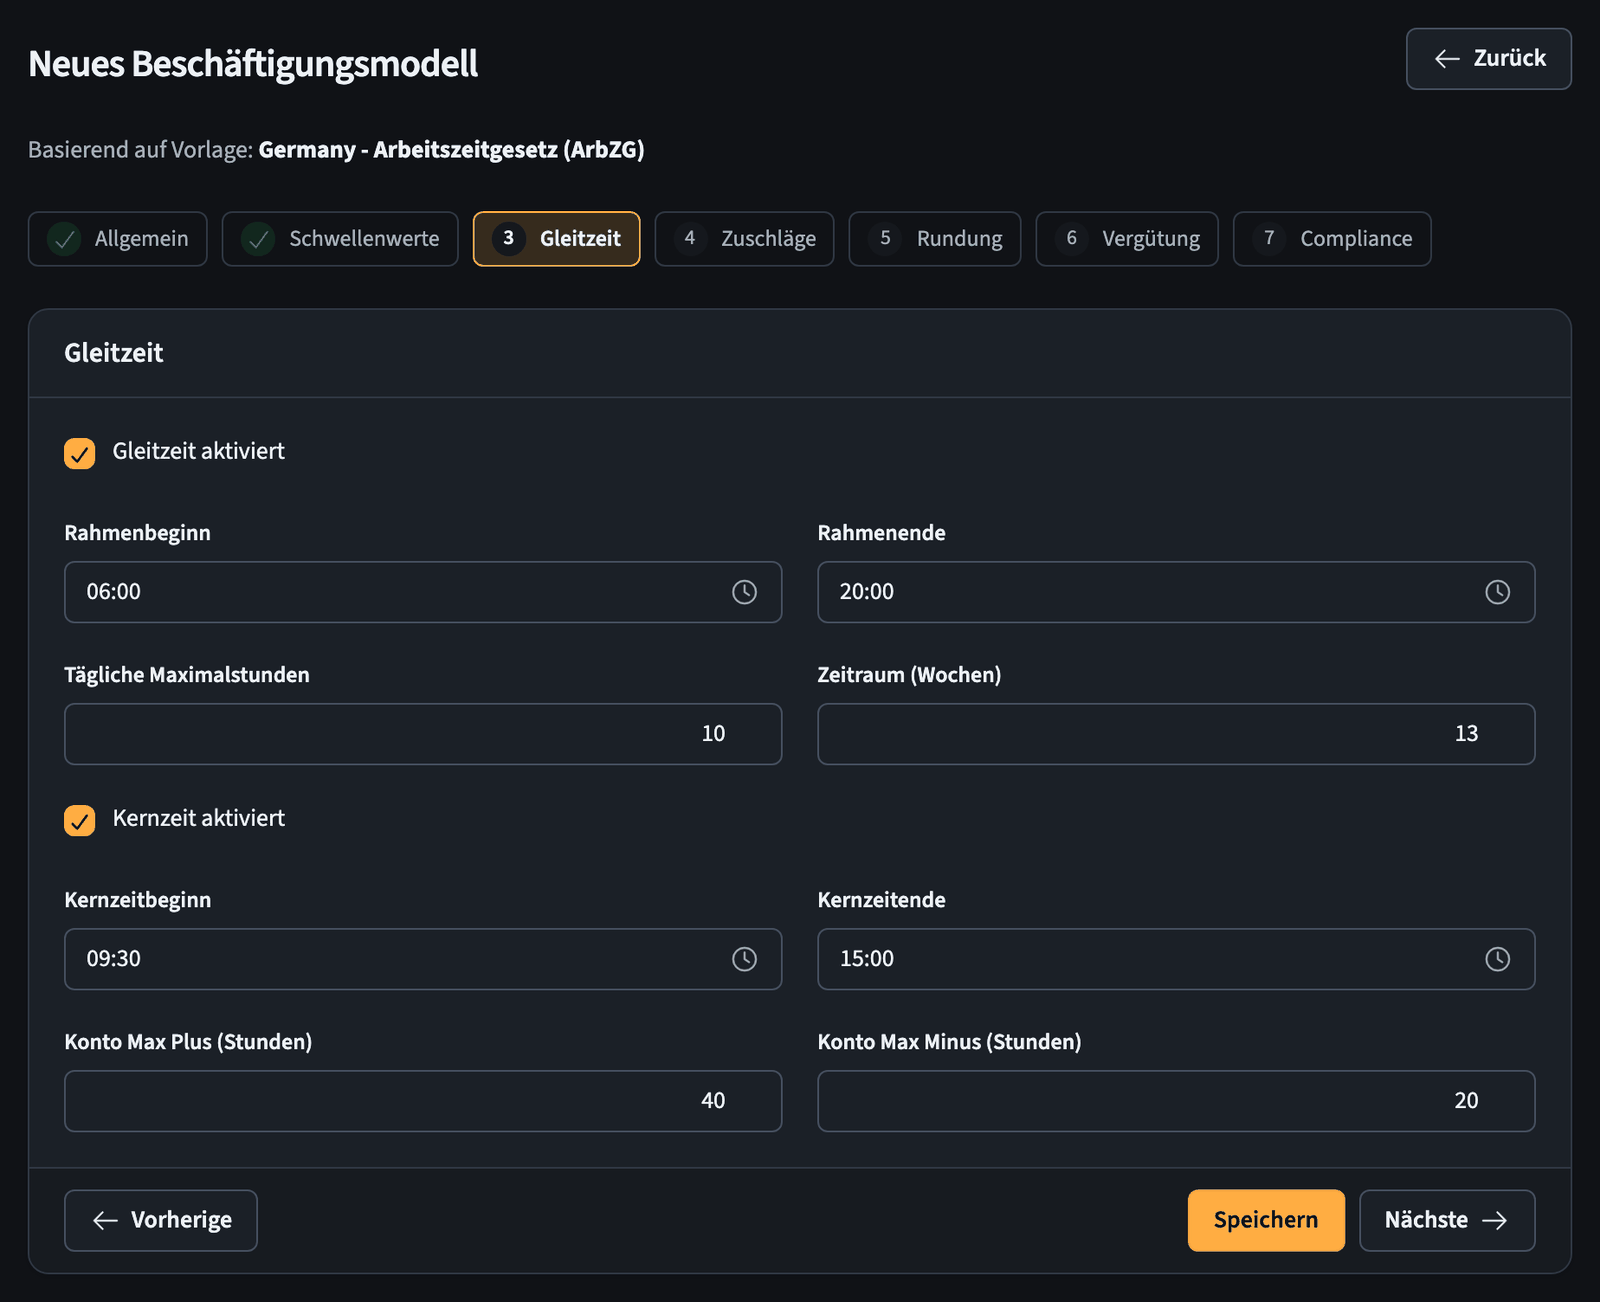Viewport: 1600px width, 1302px height.
Task: Focus the Rahmenbeginn time field
Action: (x=423, y=592)
